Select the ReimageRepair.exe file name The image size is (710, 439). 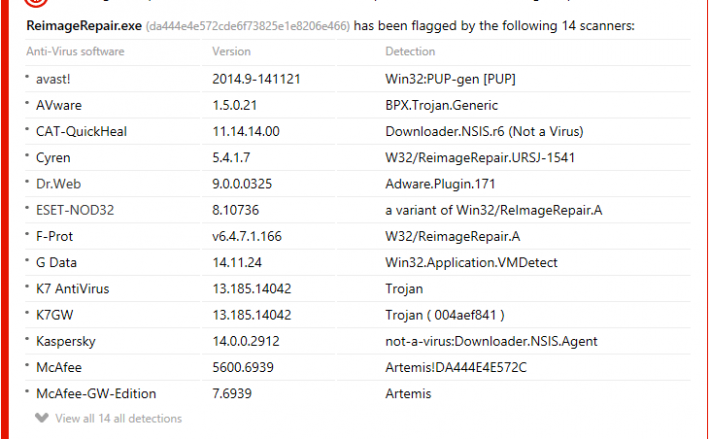(84, 26)
